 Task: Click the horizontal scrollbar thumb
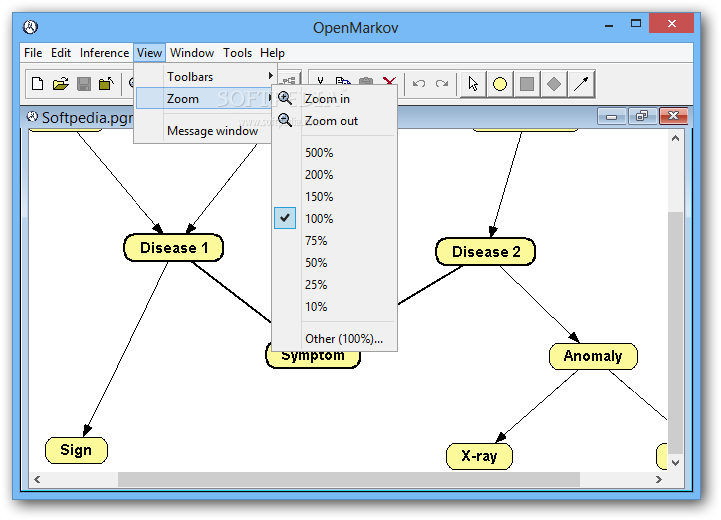tap(349, 480)
